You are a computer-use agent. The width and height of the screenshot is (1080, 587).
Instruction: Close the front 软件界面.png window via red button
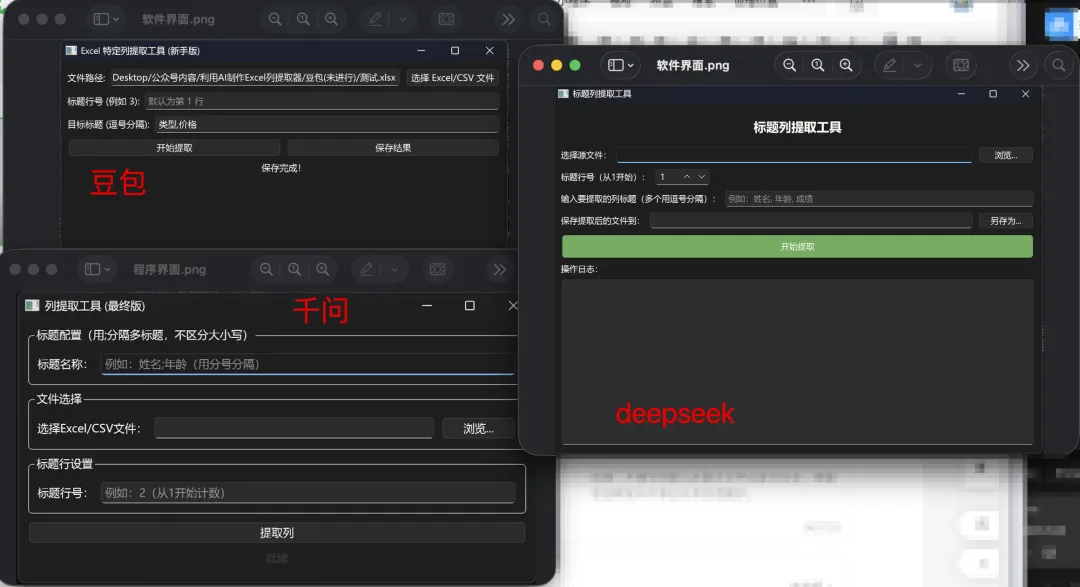(x=539, y=65)
